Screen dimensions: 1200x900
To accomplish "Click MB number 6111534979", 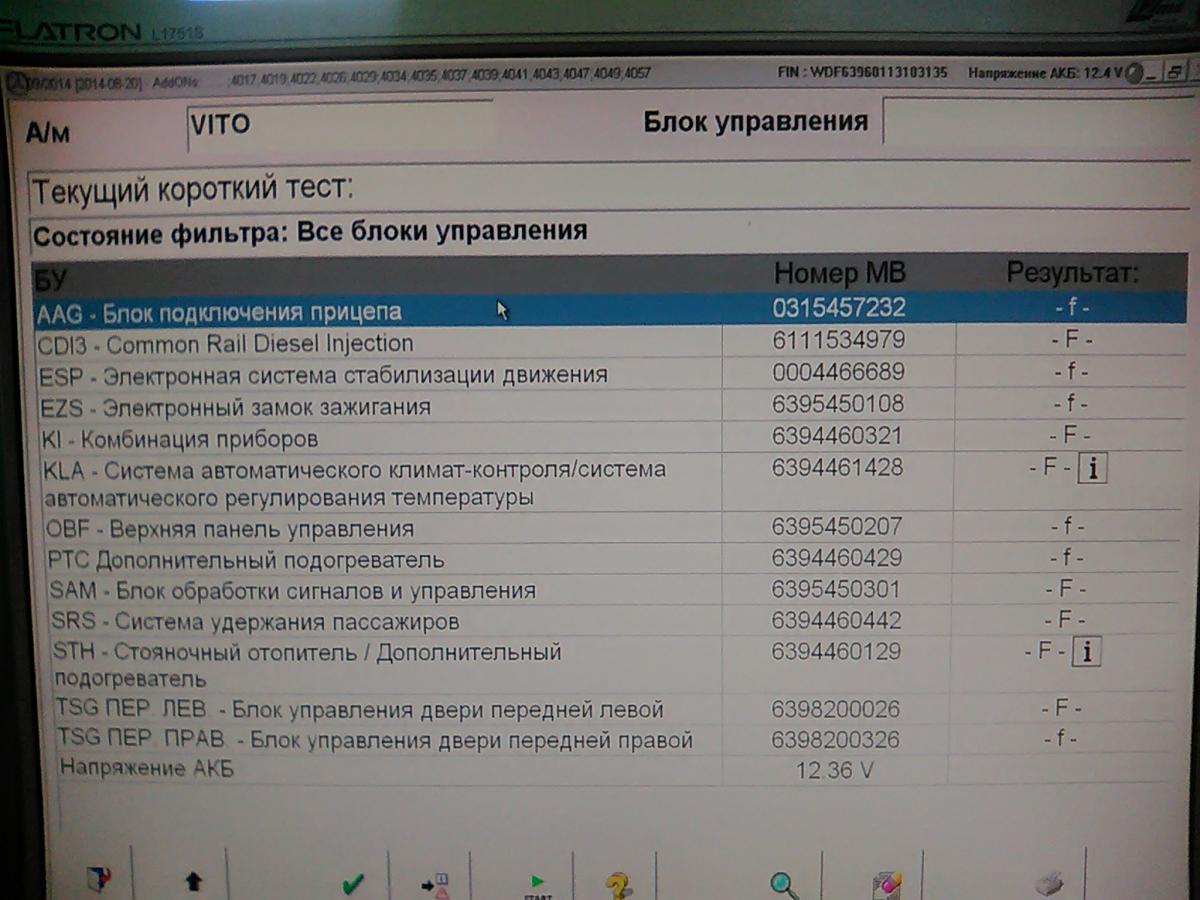I will [x=839, y=340].
